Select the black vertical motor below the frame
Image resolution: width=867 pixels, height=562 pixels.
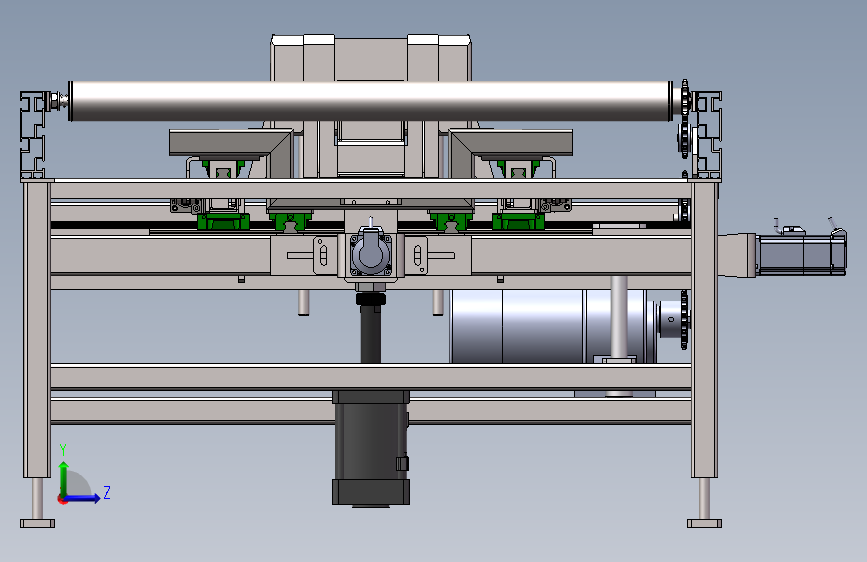coord(371,447)
